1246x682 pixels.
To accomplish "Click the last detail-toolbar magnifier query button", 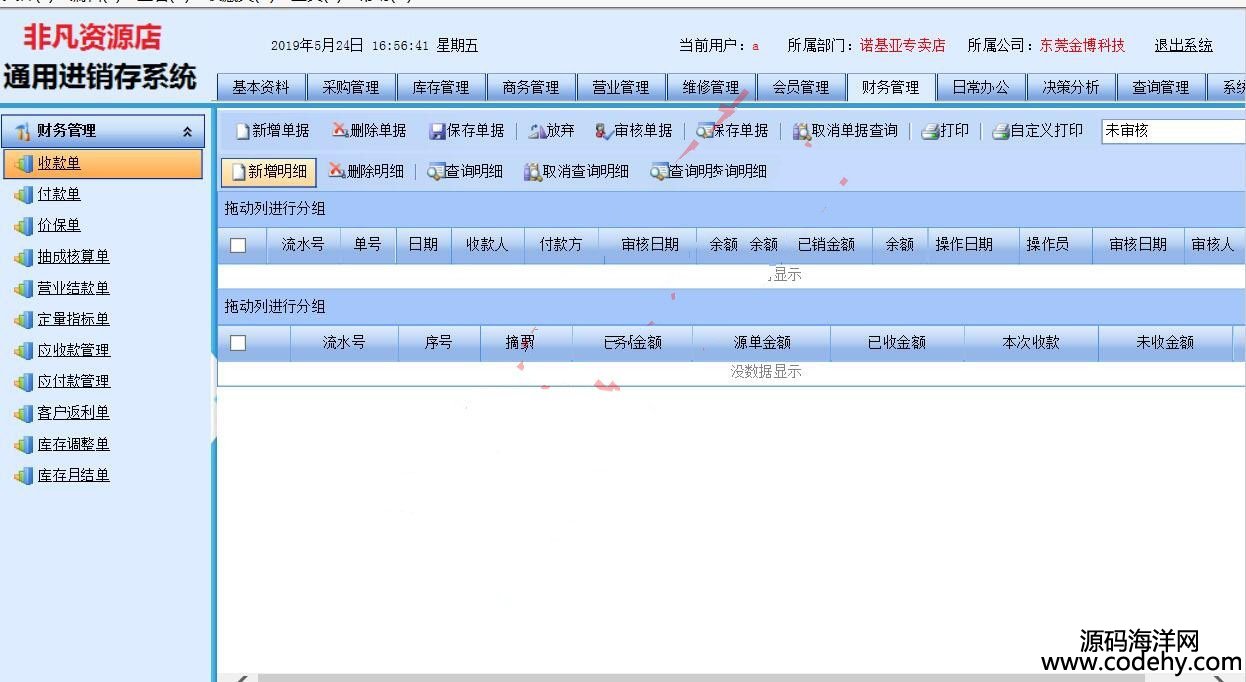I will click(x=708, y=171).
